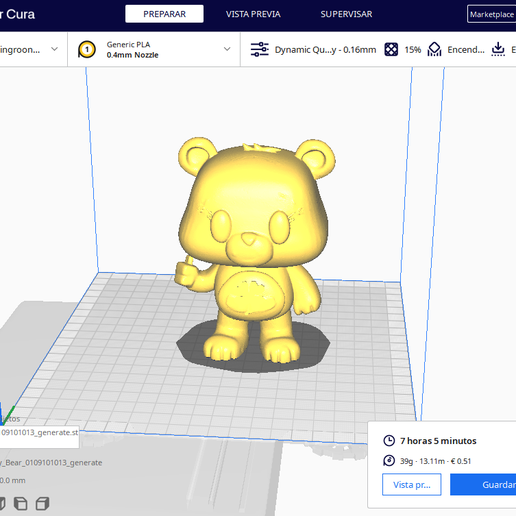Open the VISTA PREVIA tab
The image size is (516, 516).
click(x=253, y=14)
